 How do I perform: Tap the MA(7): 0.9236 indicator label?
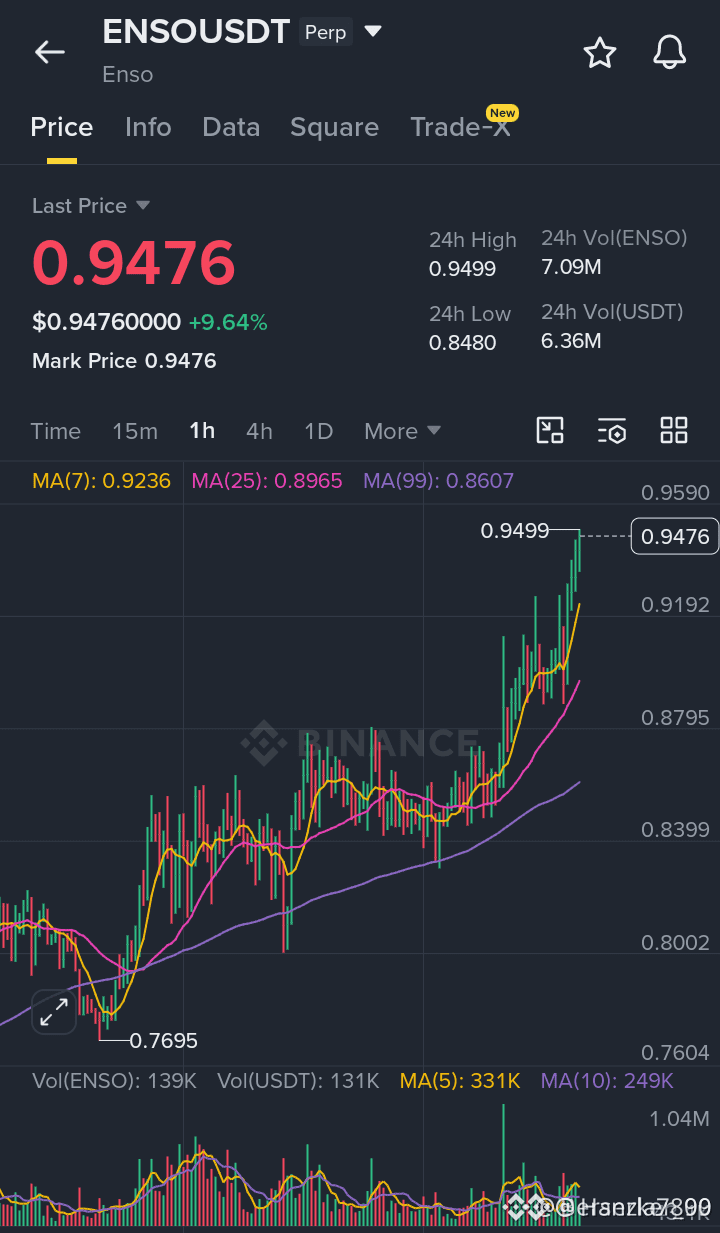101,481
